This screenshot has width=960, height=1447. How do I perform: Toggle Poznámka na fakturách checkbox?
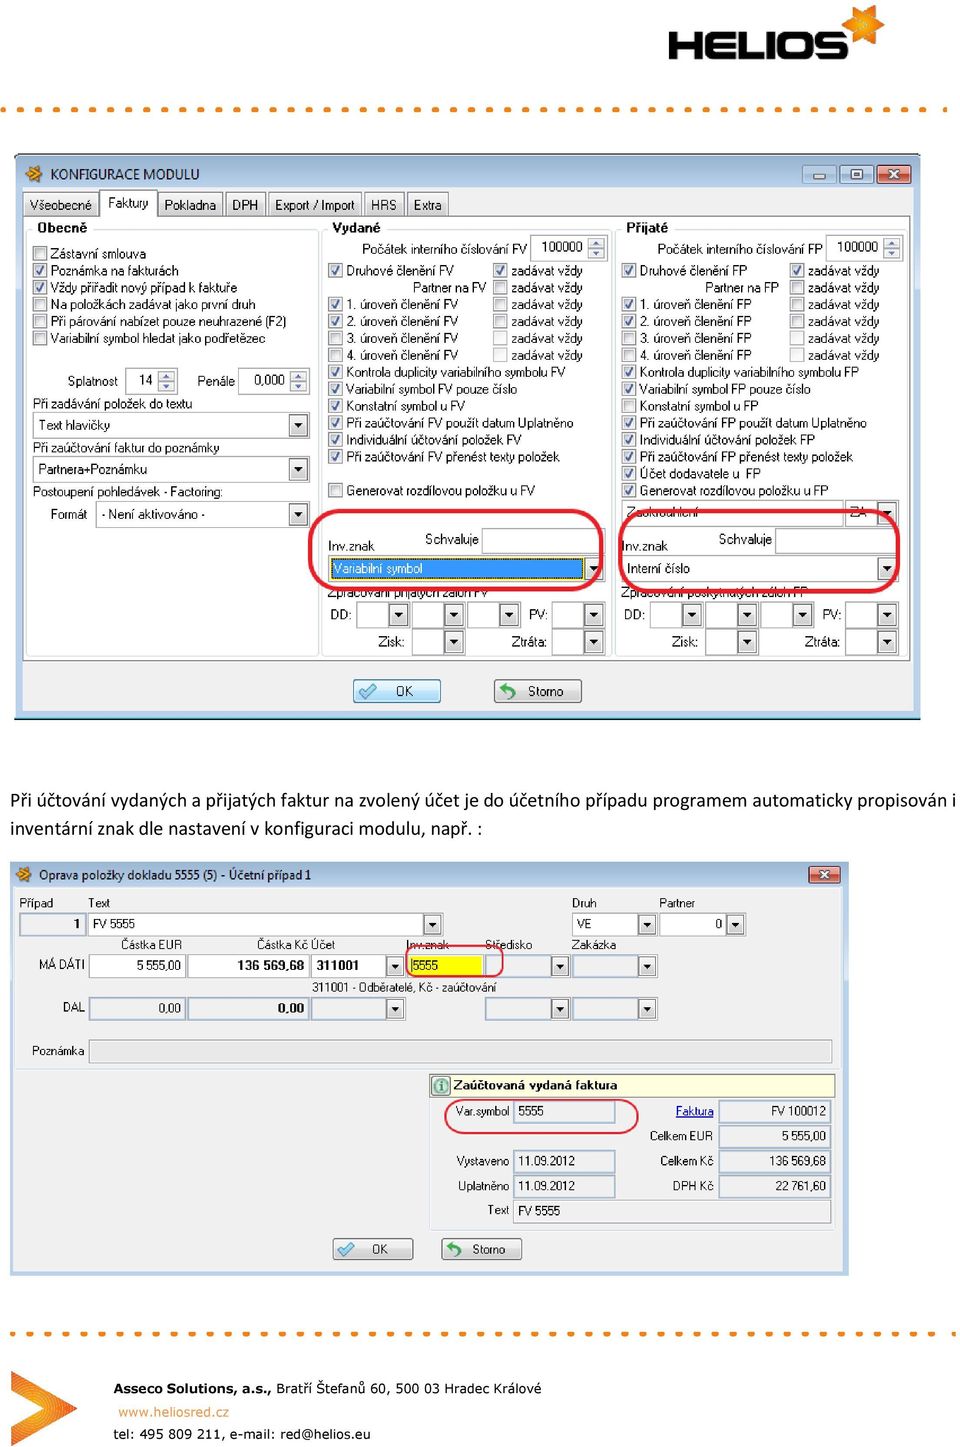[x=40, y=271]
